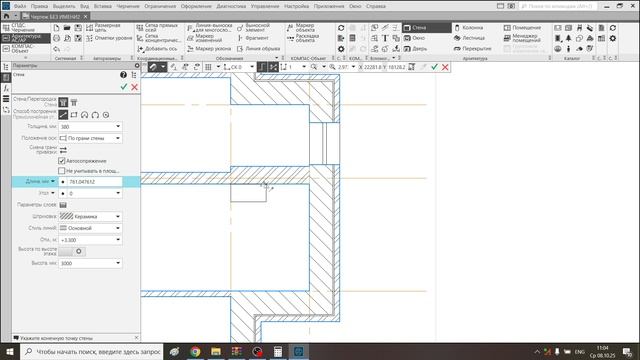
Task: Open Настройка menu
Action: click(296, 6)
